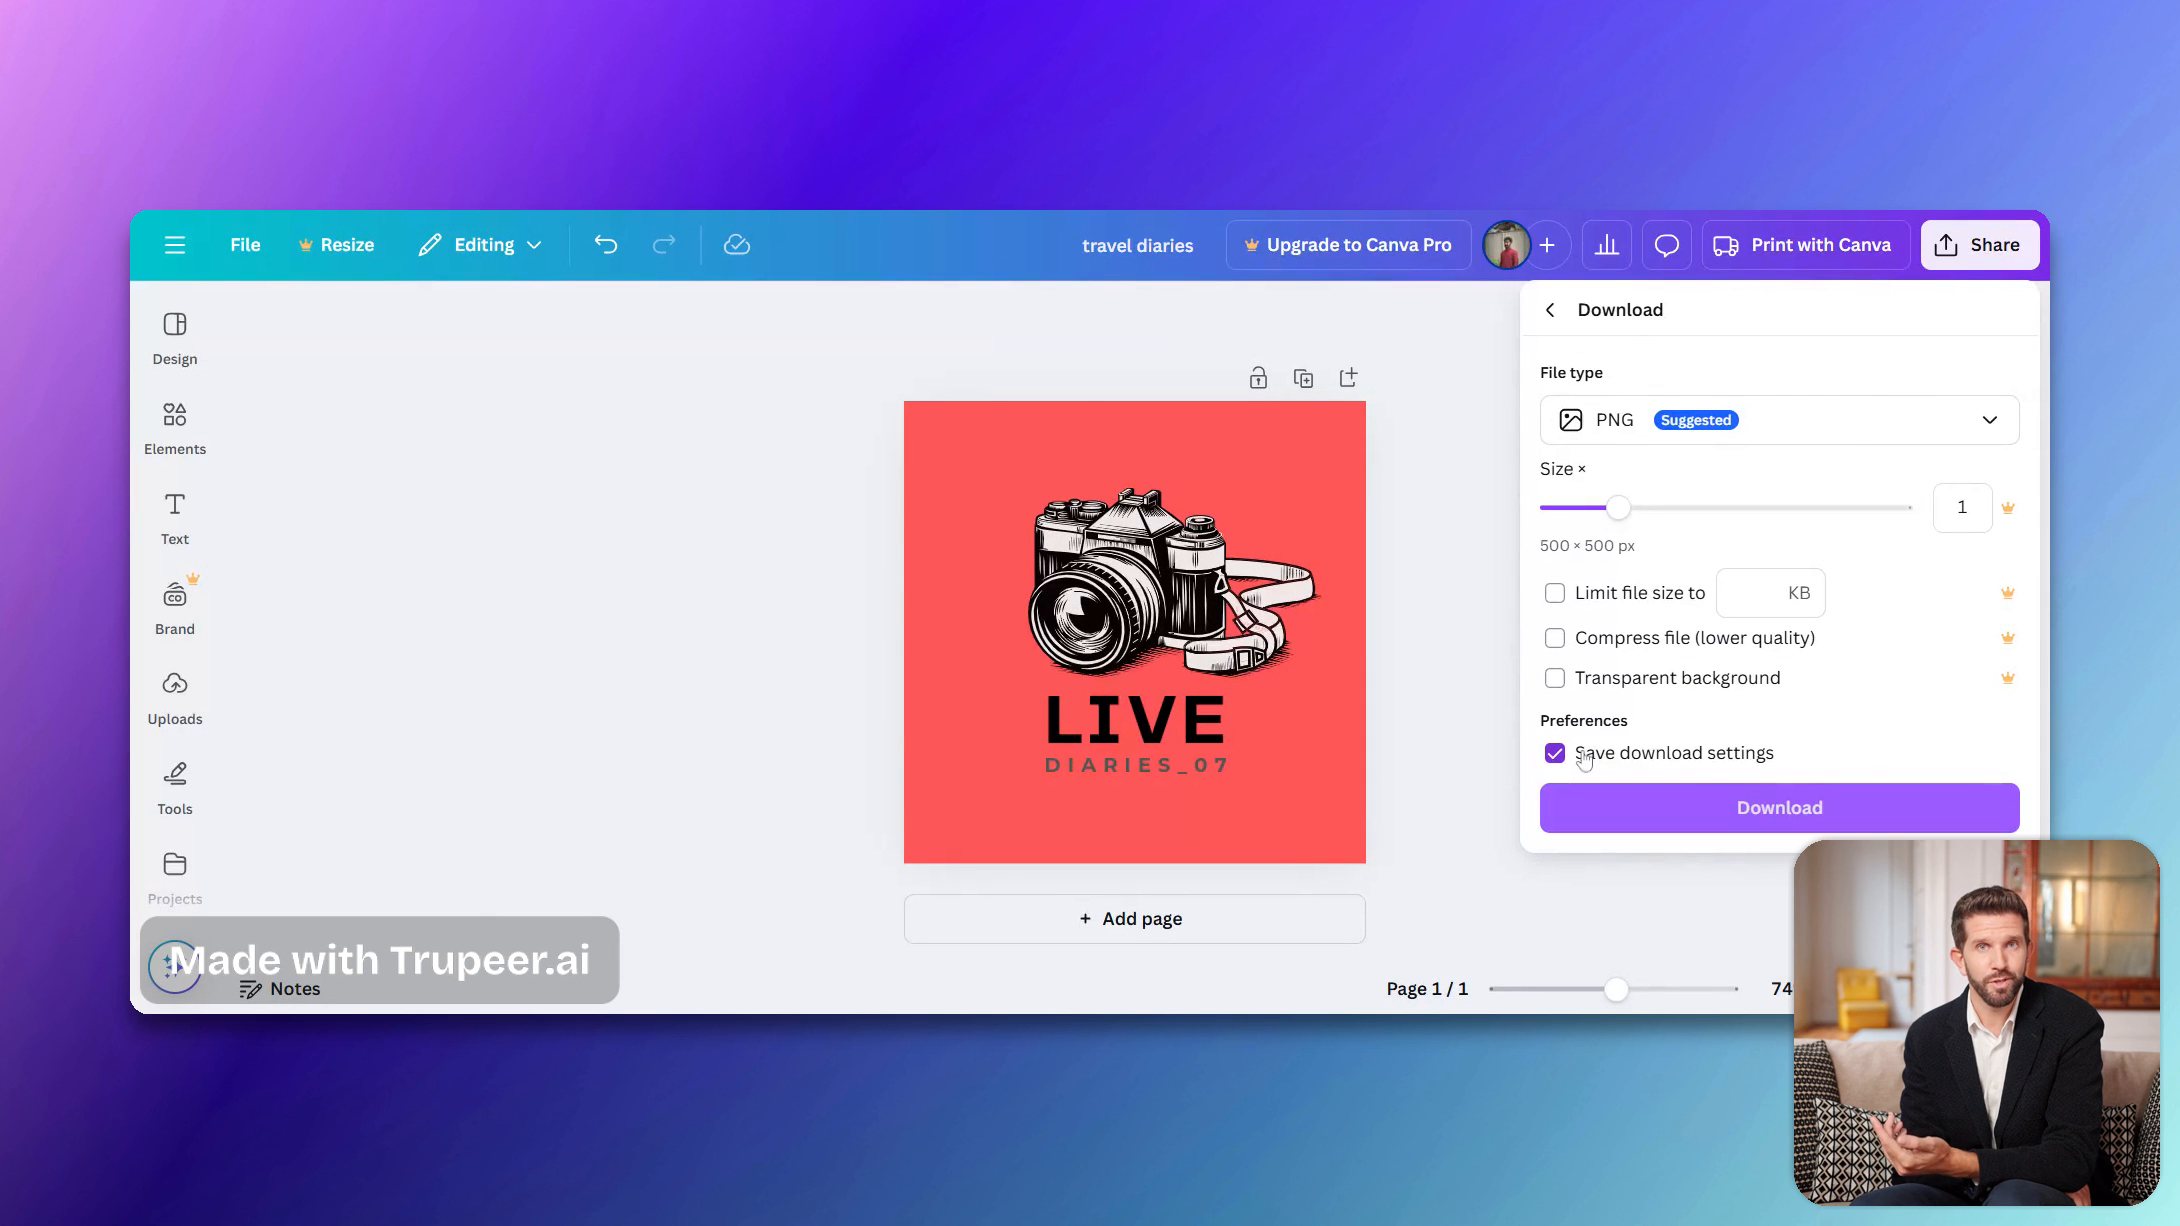Click Upgrade to Canva Pro

point(1348,244)
